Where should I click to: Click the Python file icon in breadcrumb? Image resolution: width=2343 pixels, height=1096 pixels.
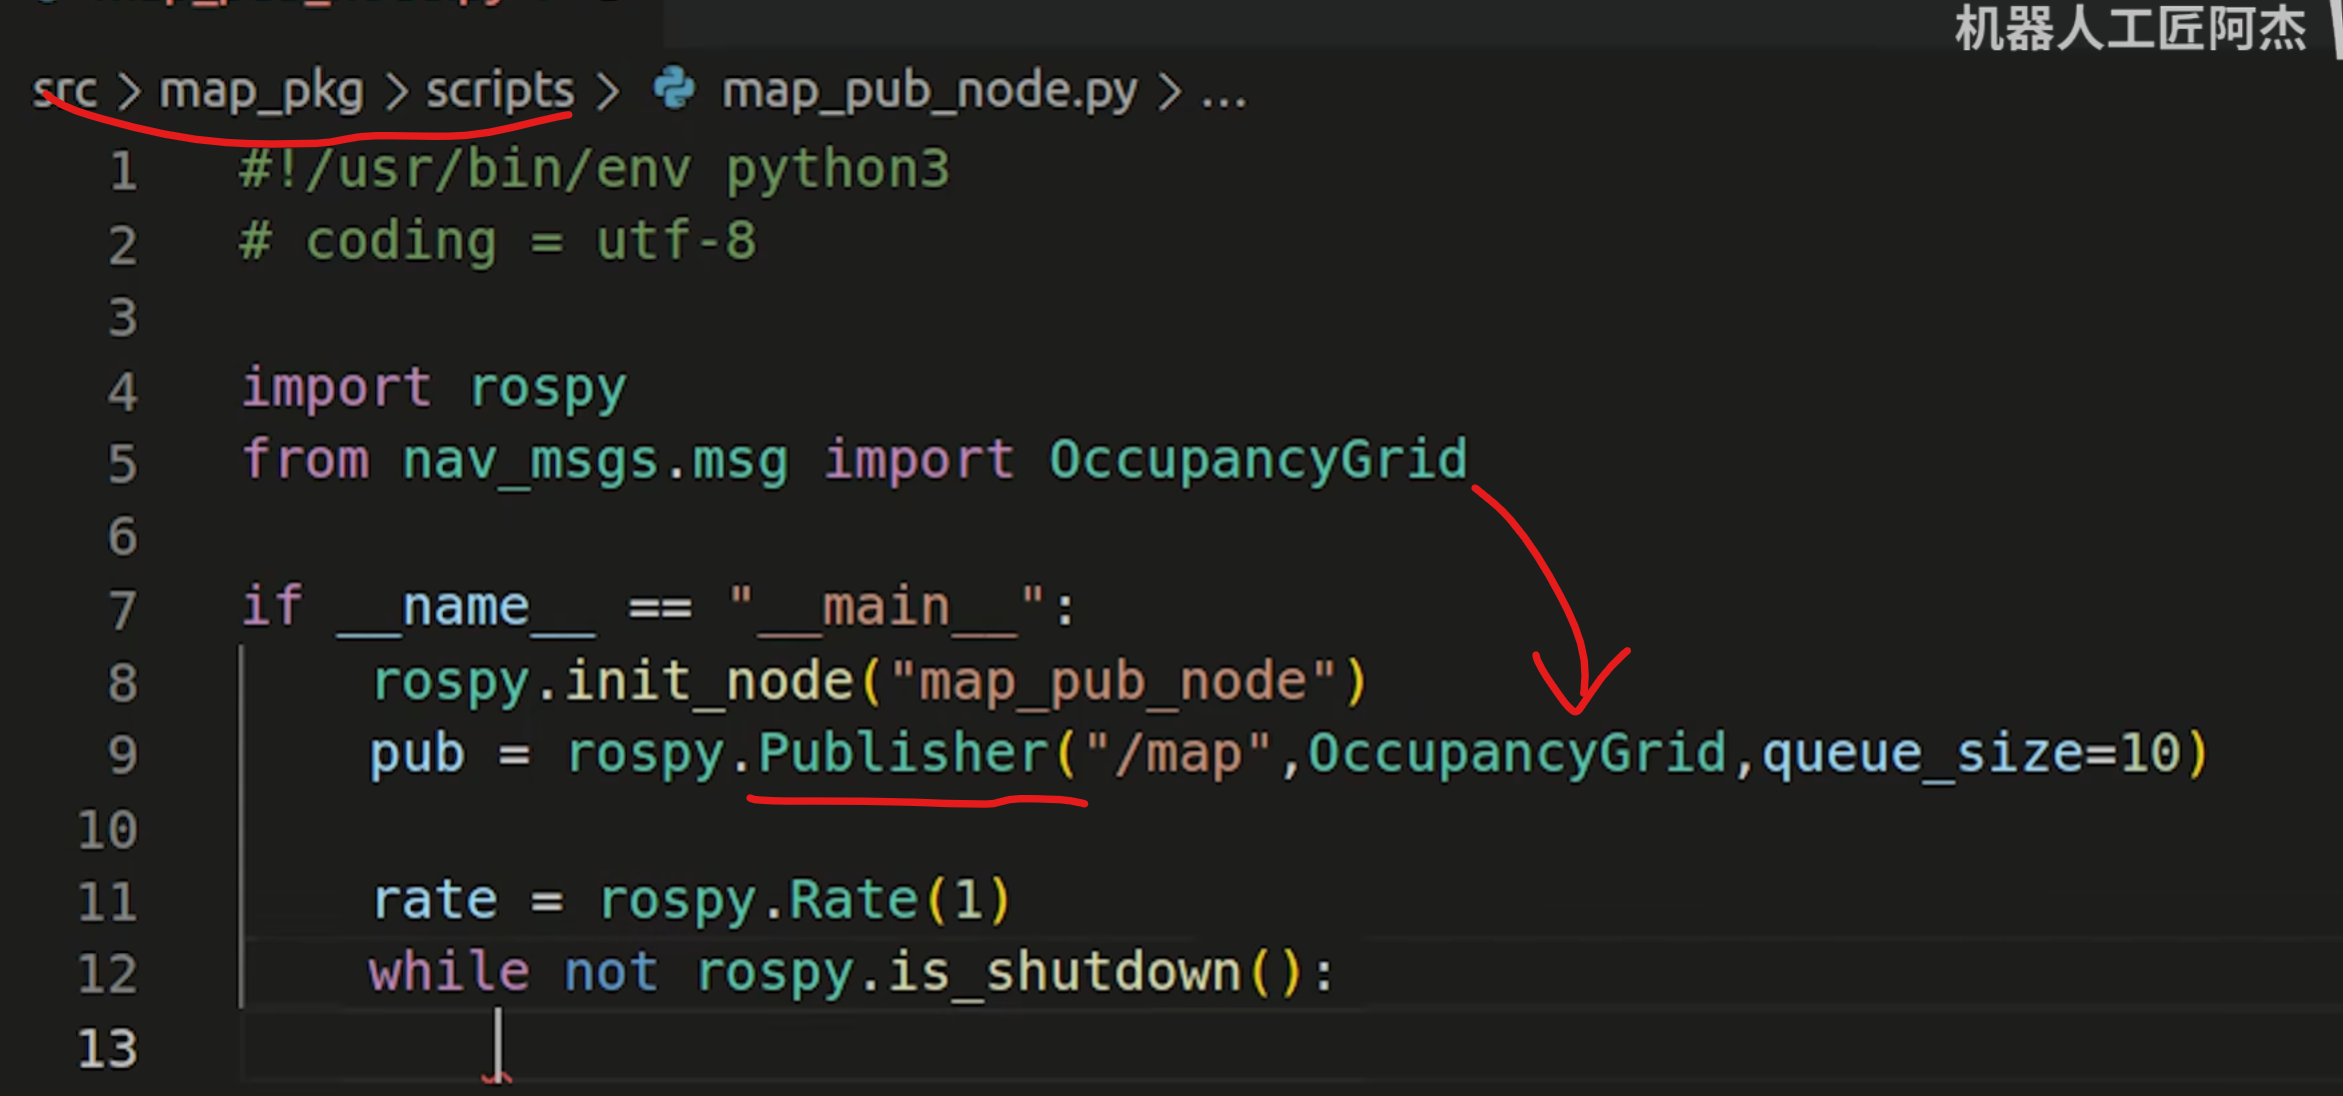click(x=674, y=90)
